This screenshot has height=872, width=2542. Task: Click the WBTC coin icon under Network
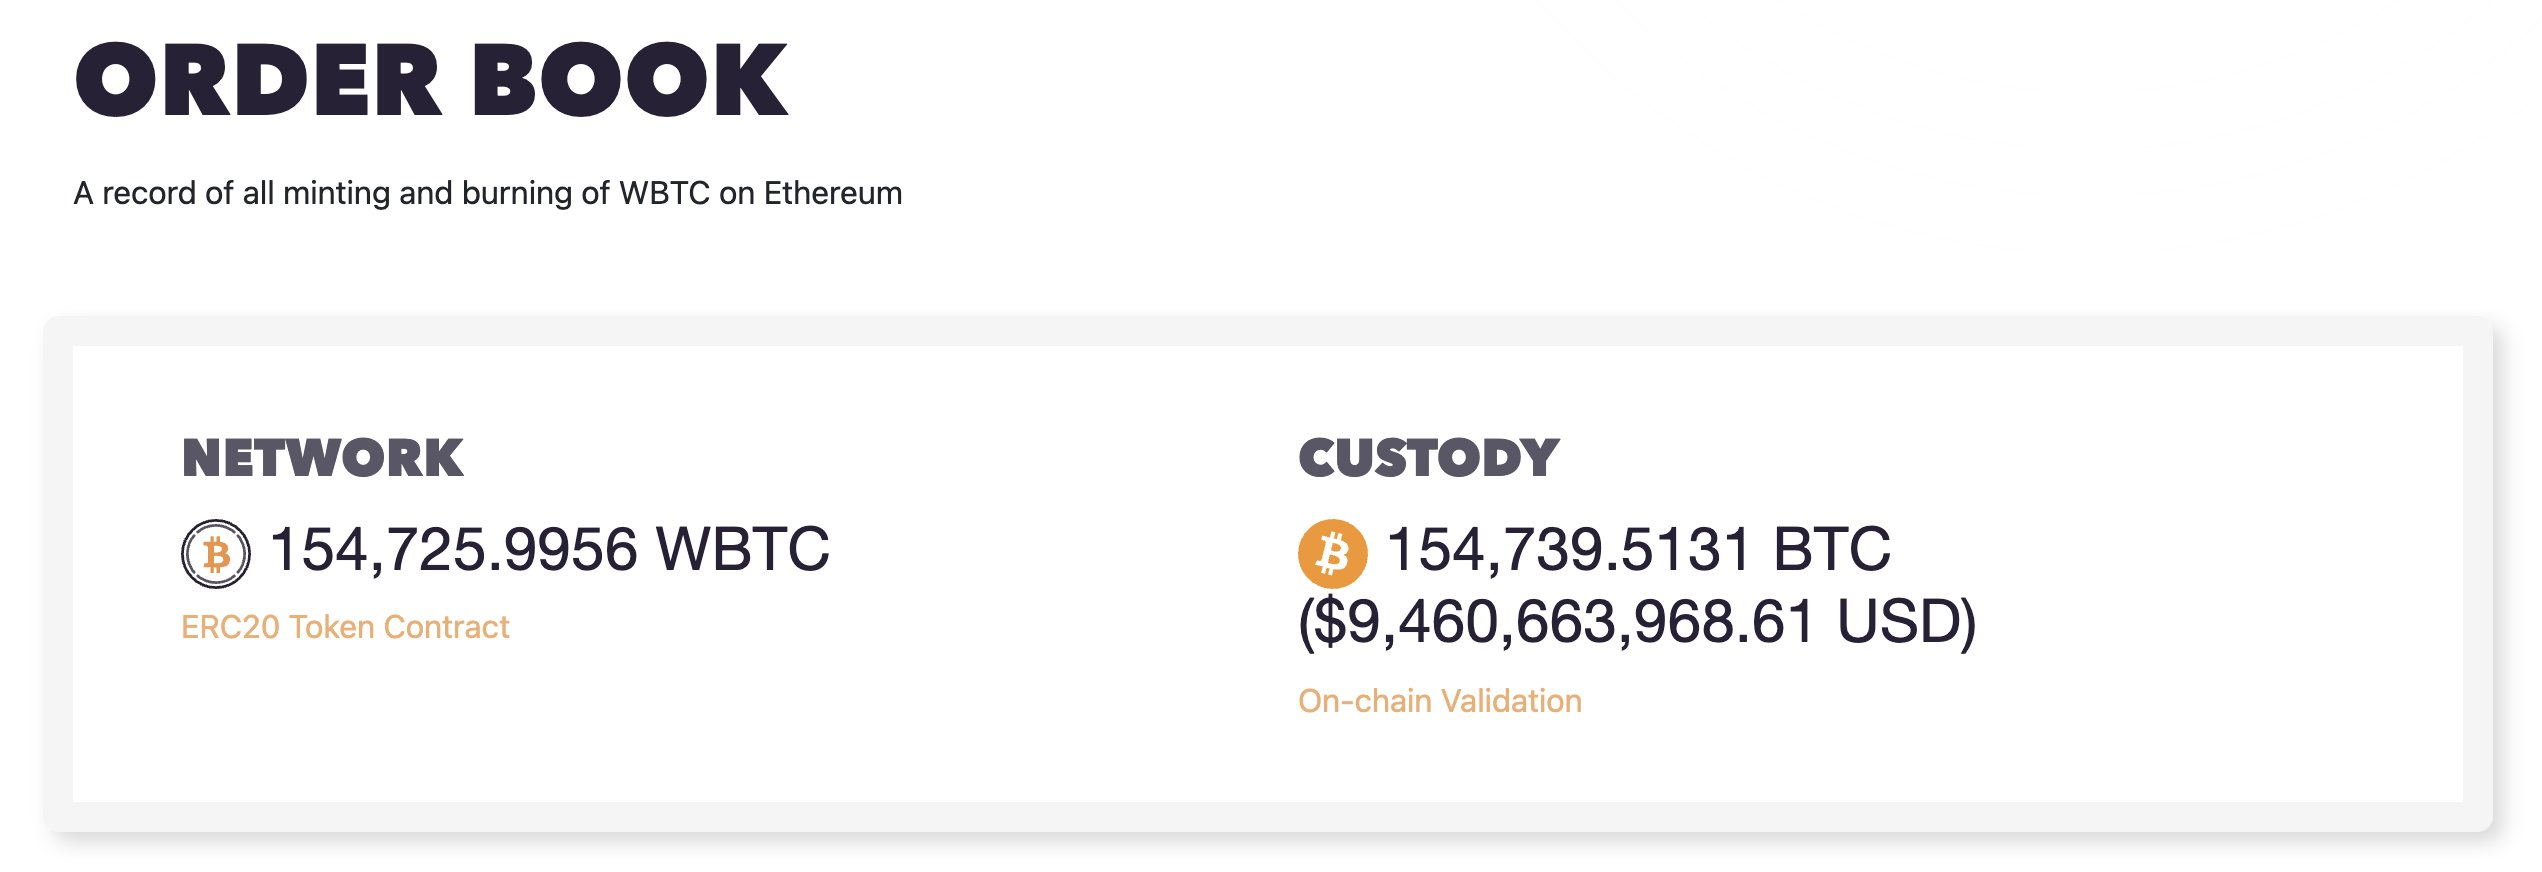pos(215,553)
